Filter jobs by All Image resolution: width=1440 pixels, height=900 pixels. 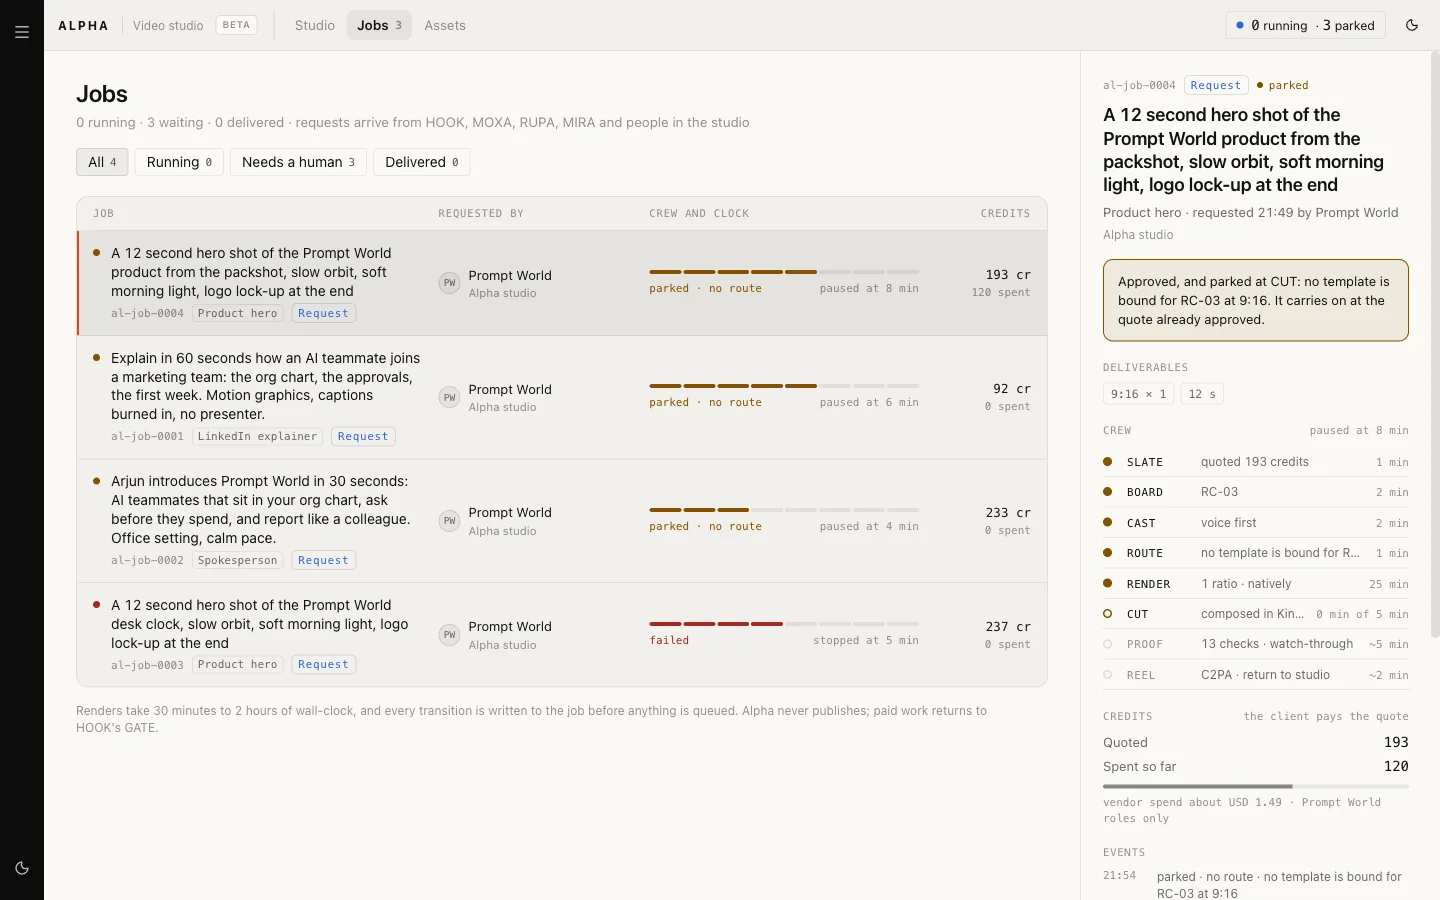pos(102,162)
